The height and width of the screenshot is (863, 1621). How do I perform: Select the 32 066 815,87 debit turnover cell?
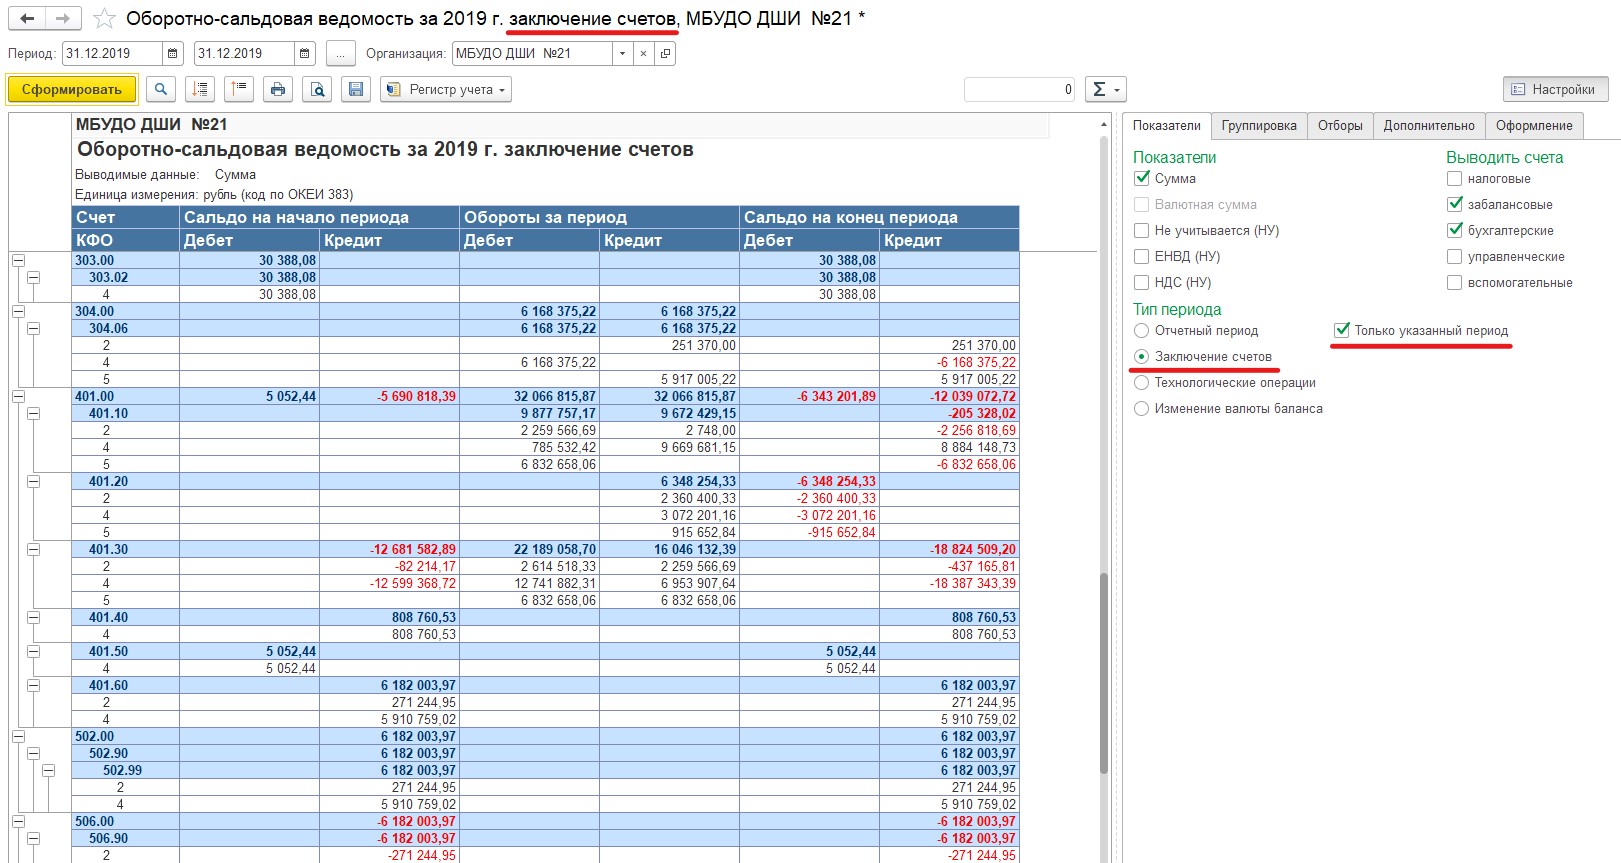point(529,396)
